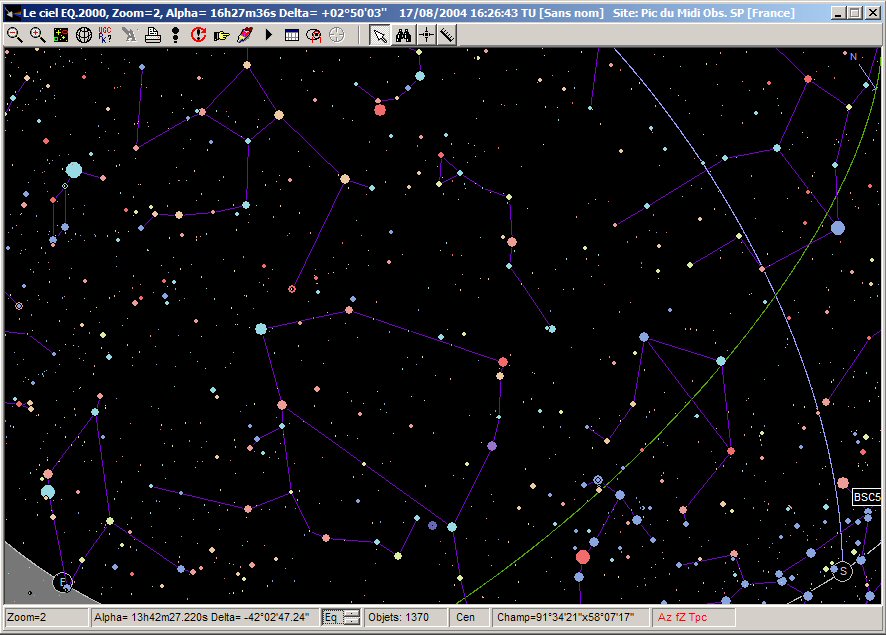Open the UGC catalog search icon

click(106, 35)
